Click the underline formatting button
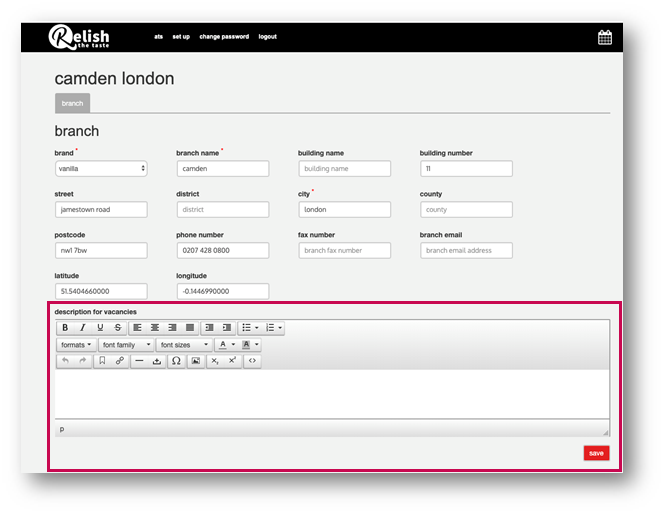 (100, 328)
